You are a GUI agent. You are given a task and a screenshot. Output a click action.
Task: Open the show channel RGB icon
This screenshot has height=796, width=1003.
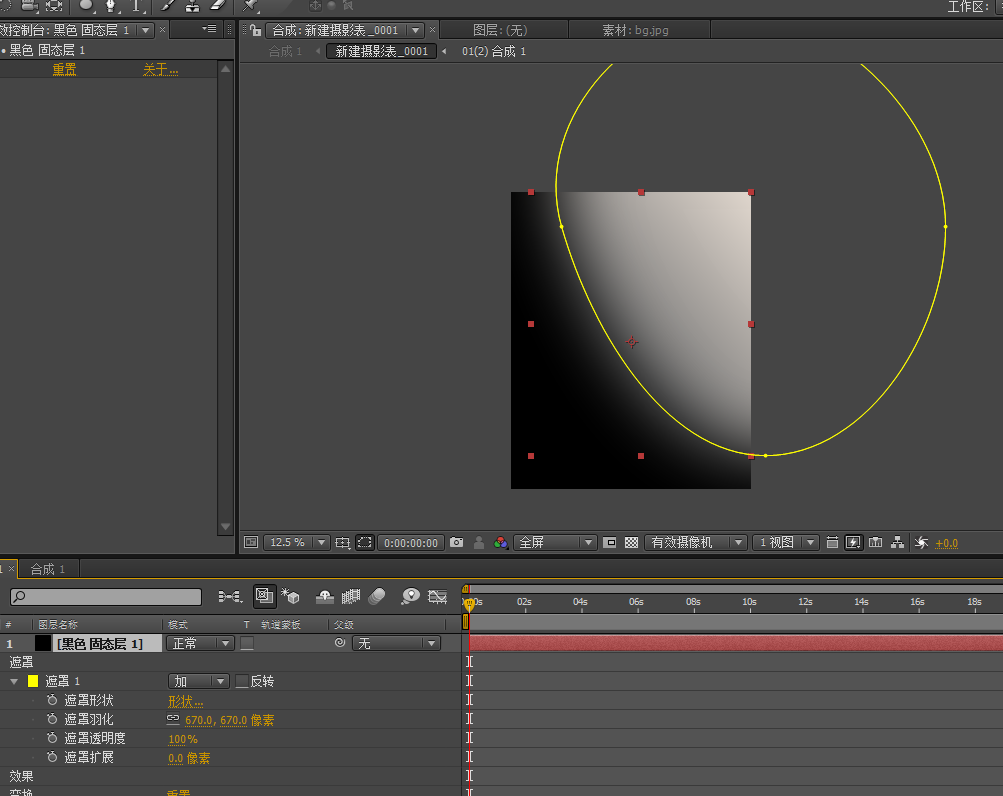(x=501, y=542)
